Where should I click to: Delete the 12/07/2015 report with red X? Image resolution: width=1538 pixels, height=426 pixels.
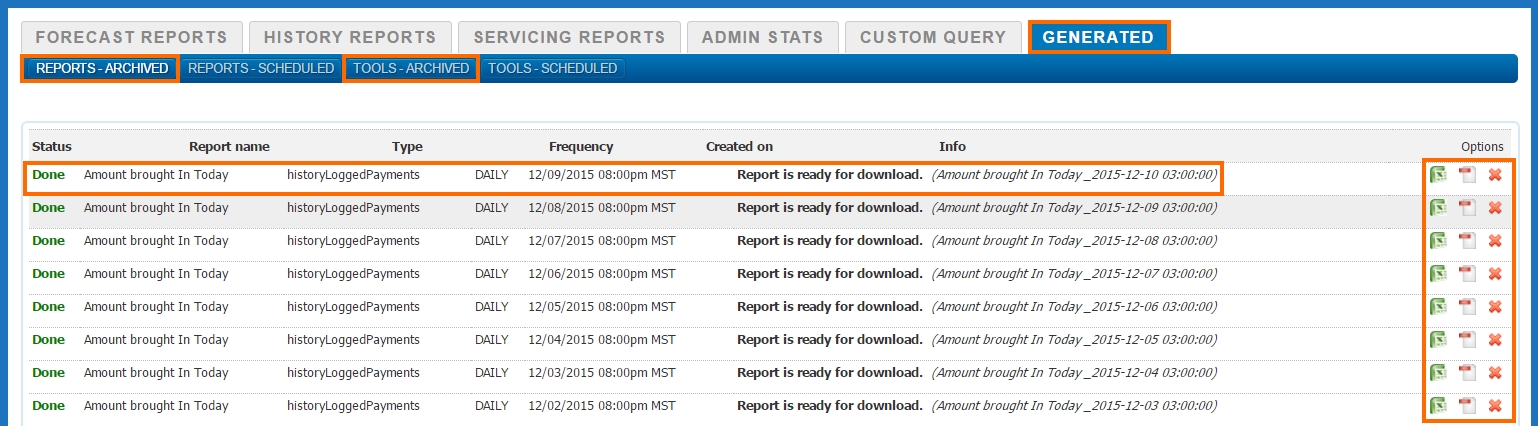tap(1495, 241)
